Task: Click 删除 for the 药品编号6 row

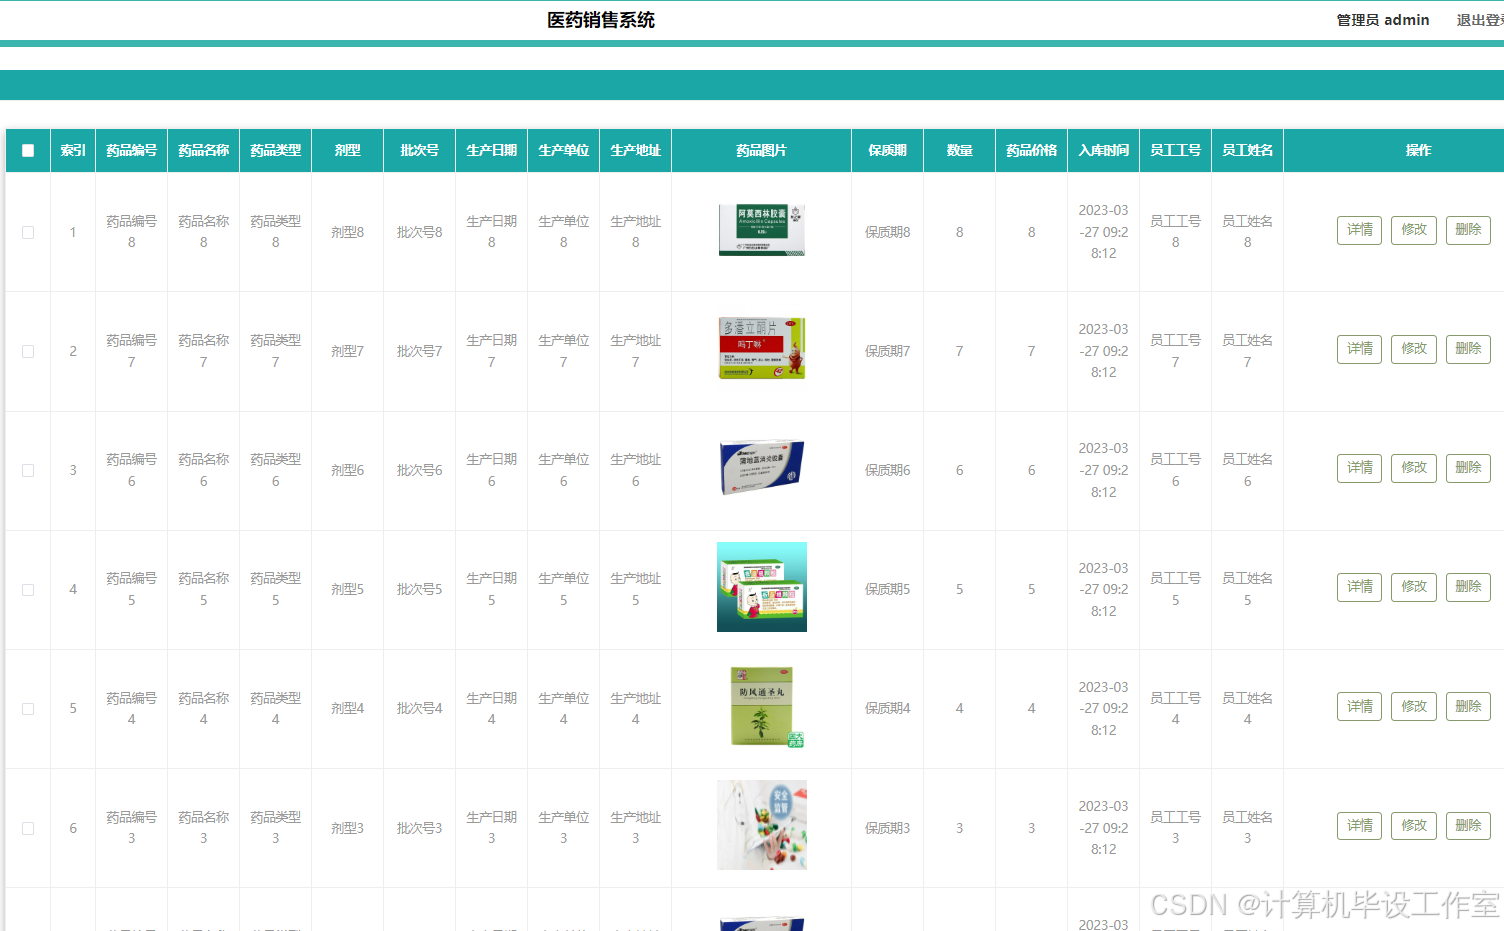Action: [1468, 468]
